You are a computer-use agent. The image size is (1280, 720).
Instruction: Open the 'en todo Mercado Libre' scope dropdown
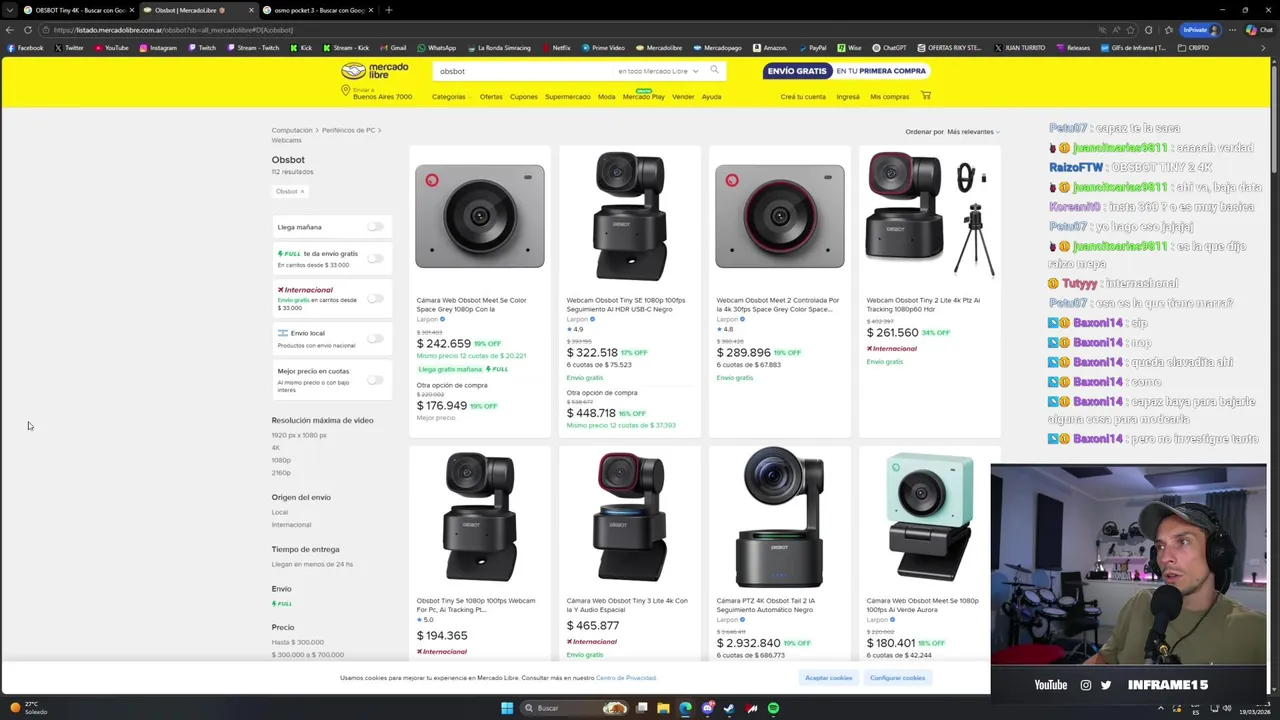pyautogui.click(x=657, y=71)
